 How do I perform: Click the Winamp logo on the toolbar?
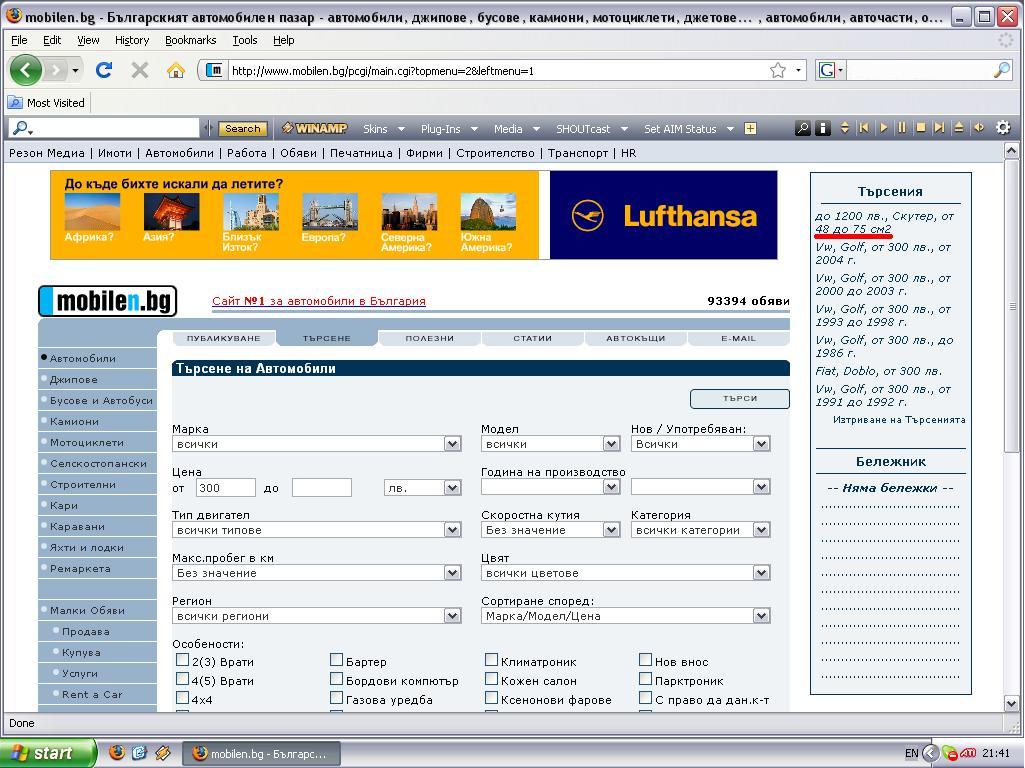314,128
